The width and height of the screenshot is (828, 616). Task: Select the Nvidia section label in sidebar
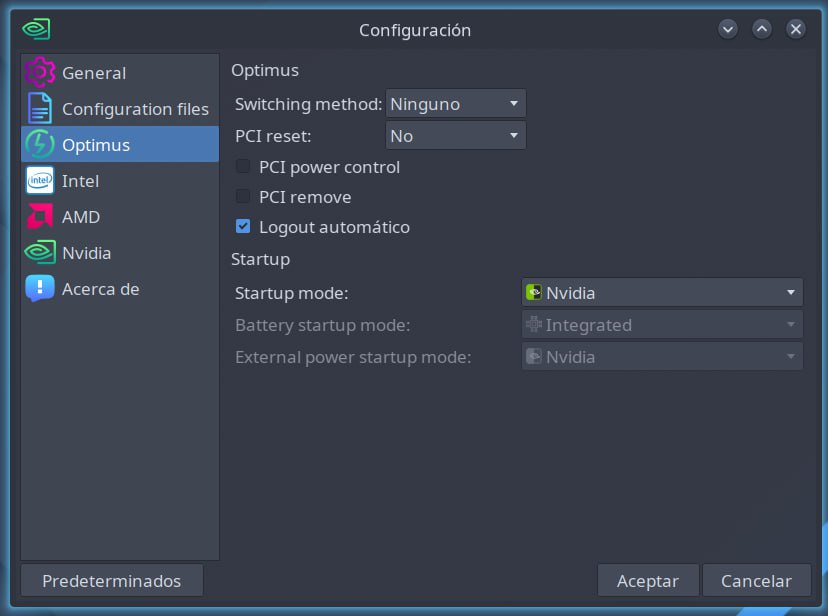pyautogui.click(x=87, y=253)
